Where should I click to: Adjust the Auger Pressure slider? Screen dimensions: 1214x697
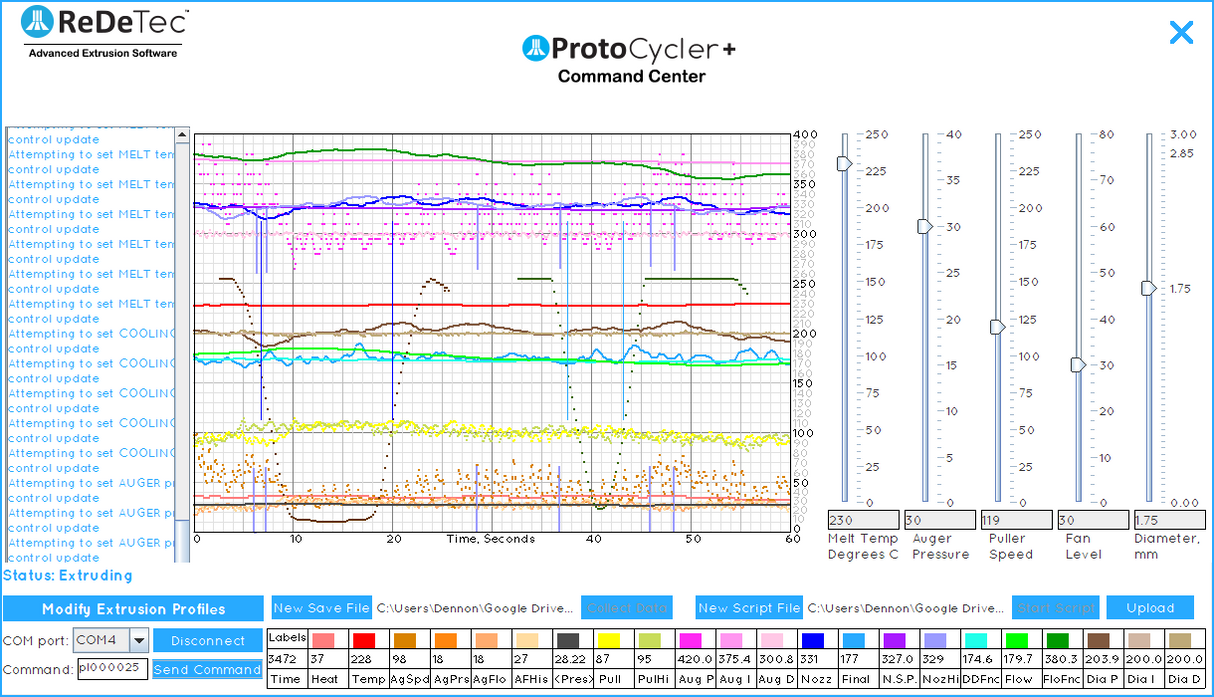tap(923, 227)
